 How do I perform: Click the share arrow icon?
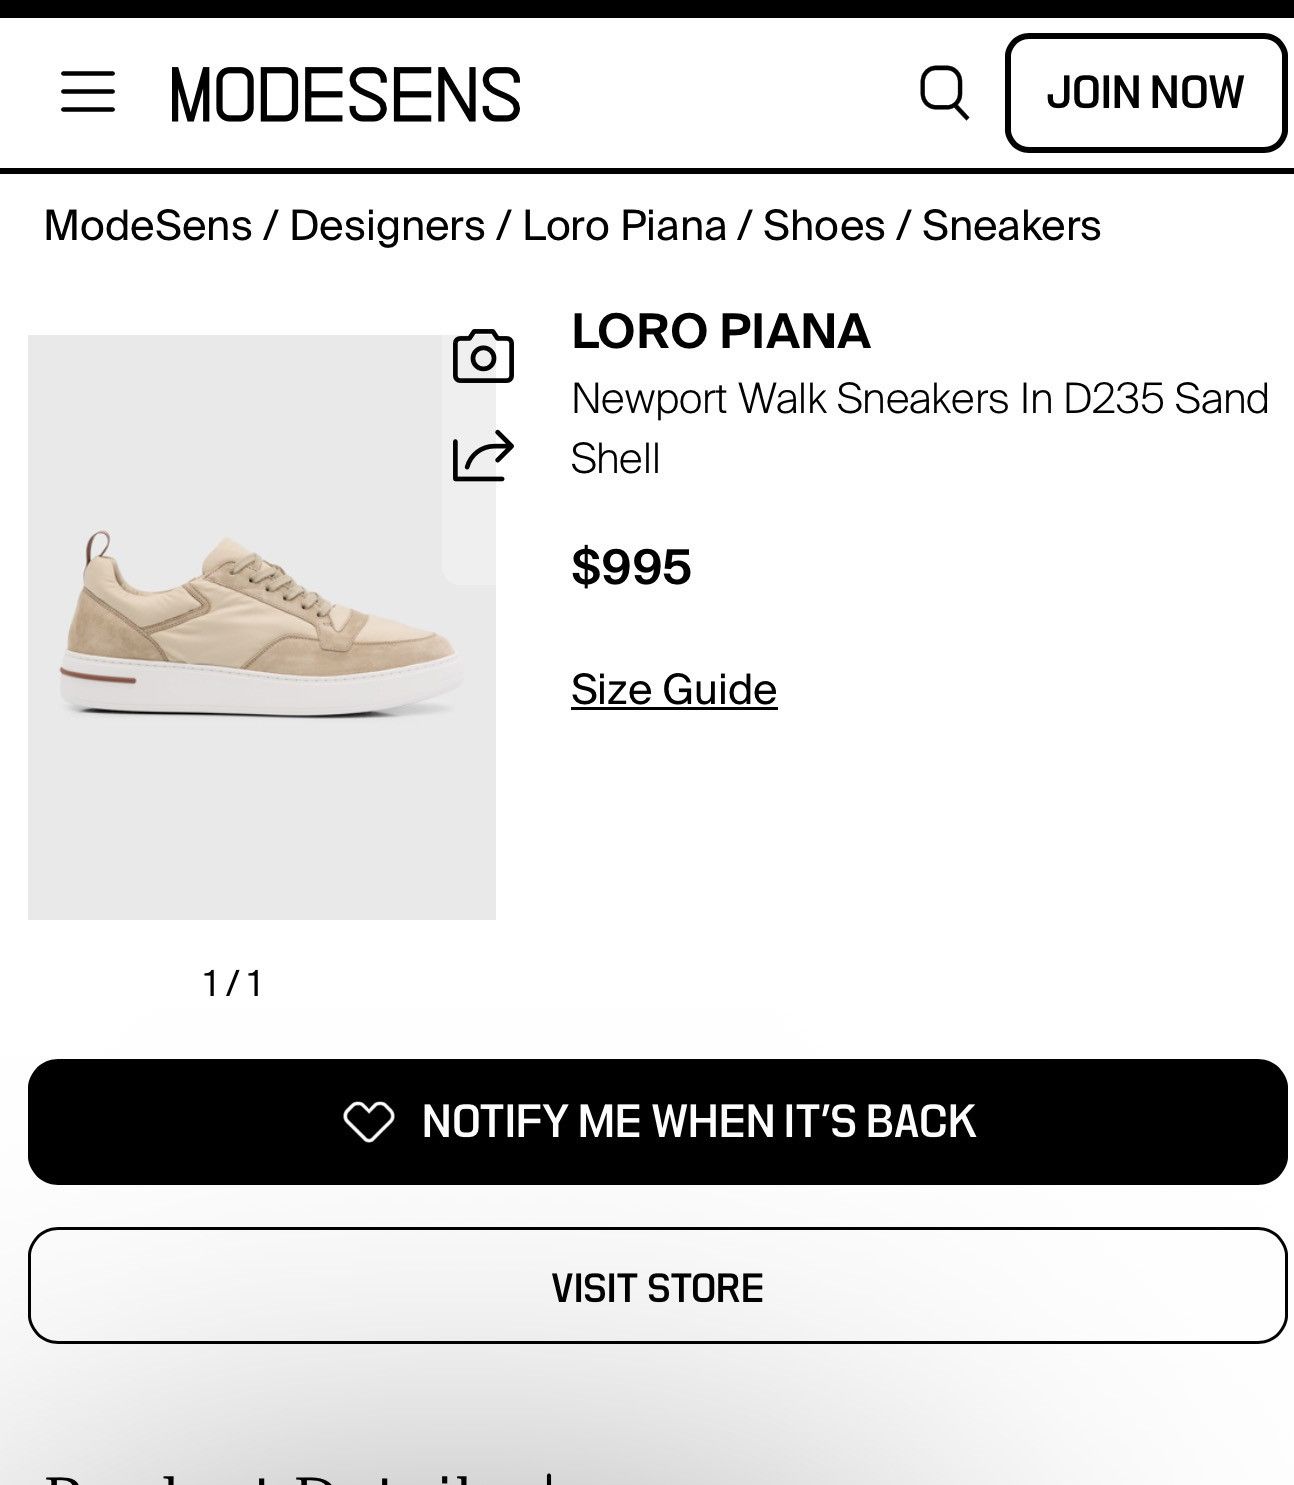point(483,456)
